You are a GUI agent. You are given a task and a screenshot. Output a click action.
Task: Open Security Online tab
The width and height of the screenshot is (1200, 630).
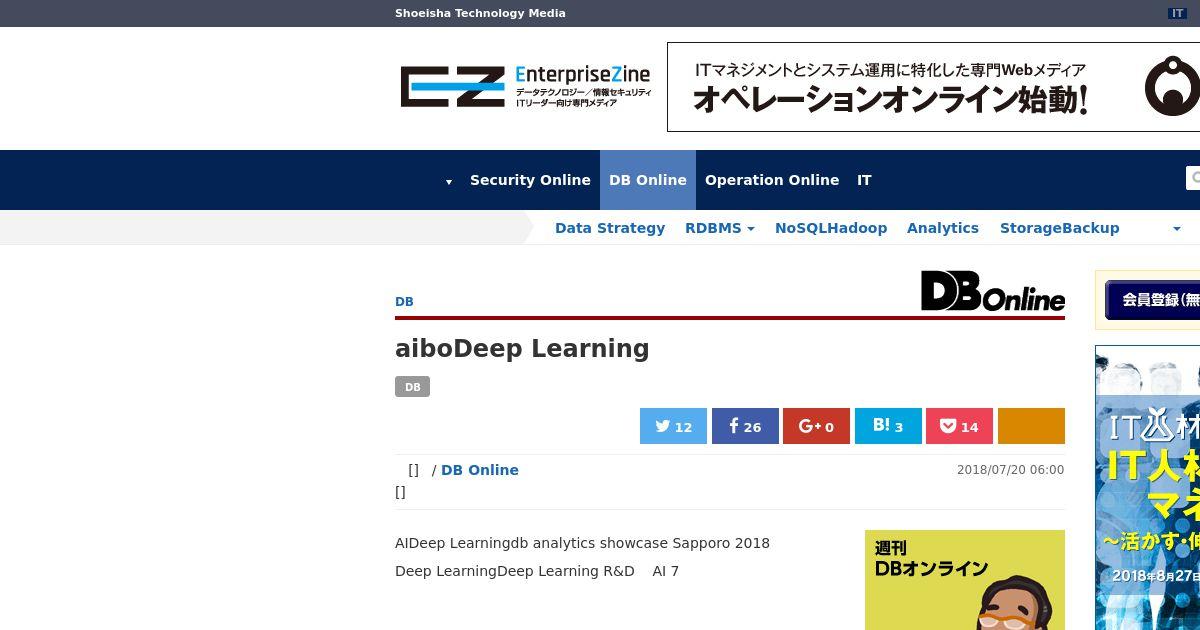(530, 180)
